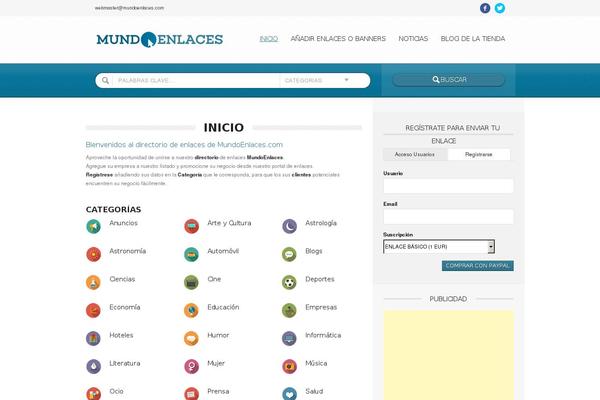The image size is (600, 400).
Task: Open the Humor category link
Action: [x=218, y=335]
